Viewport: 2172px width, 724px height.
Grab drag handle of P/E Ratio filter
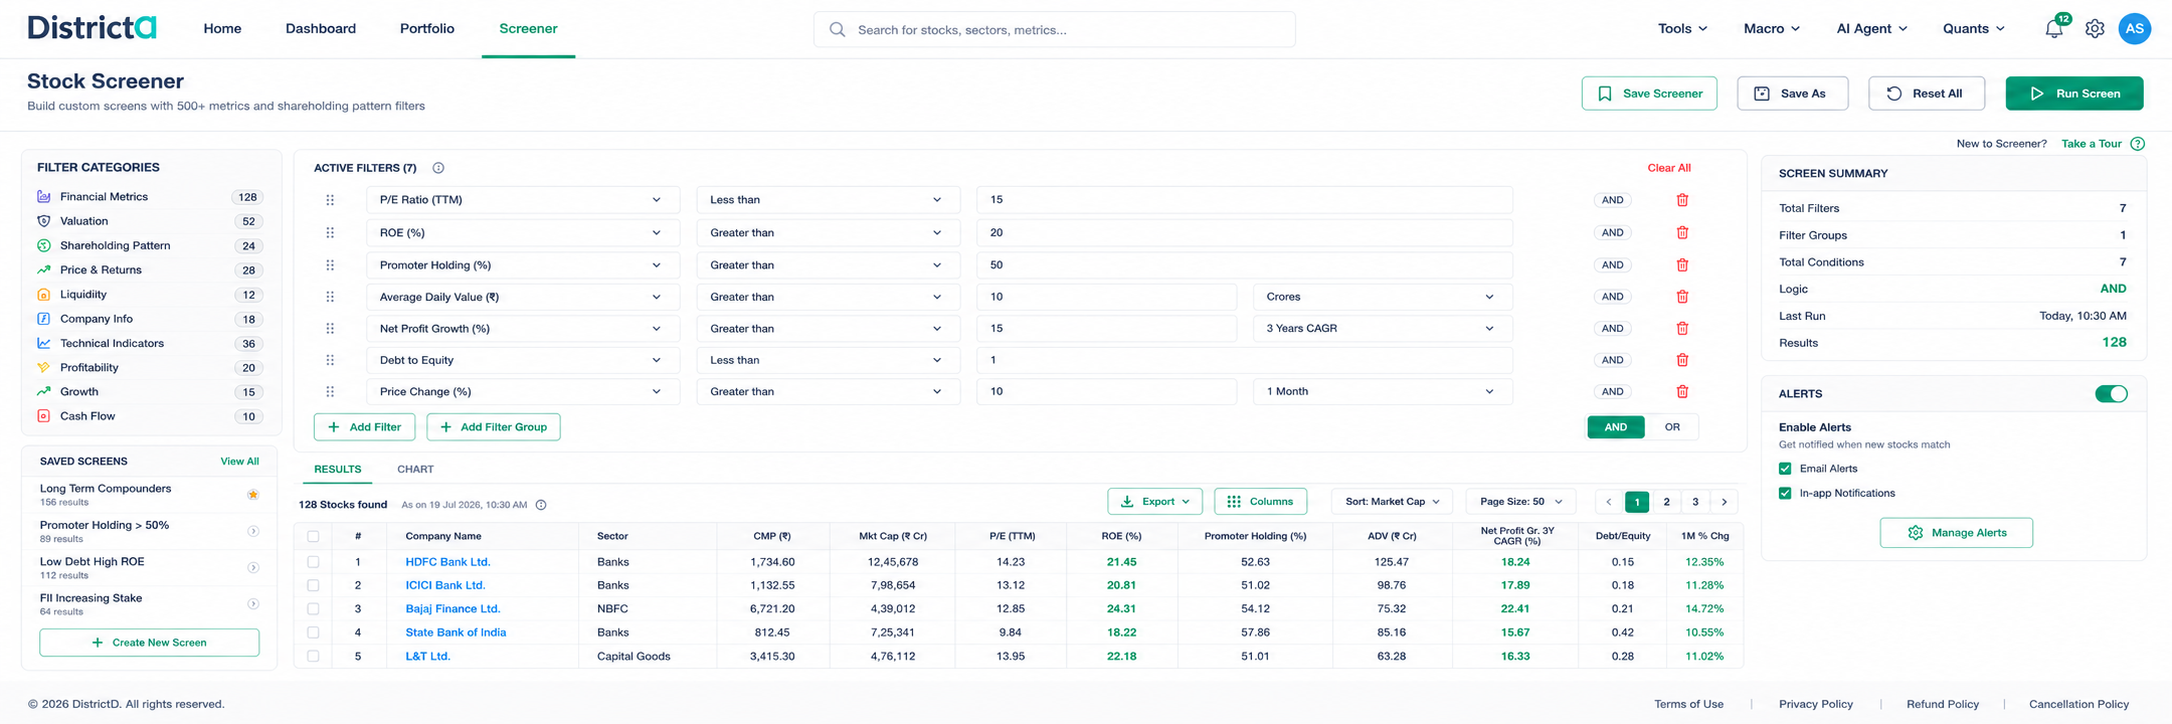[330, 200]
